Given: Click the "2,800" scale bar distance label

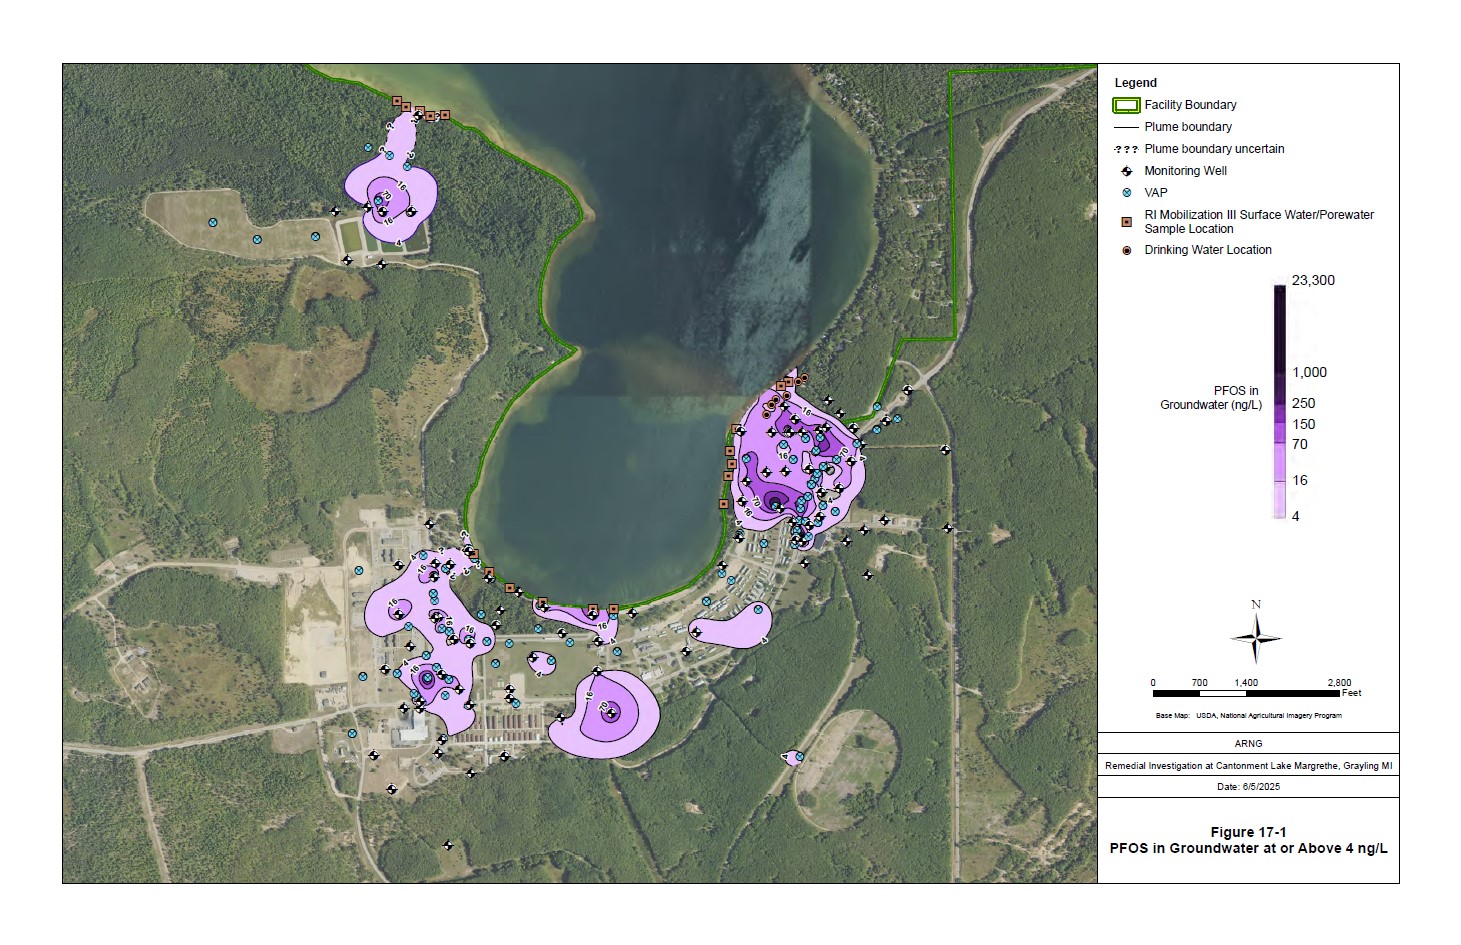Looking at the screenshot, I should coord(1339,683).
